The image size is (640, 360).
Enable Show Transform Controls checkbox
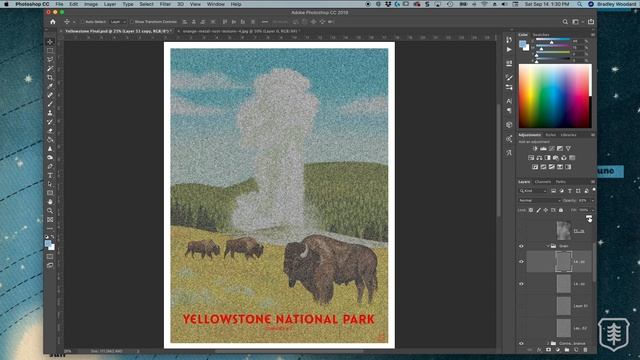[131, 22]
